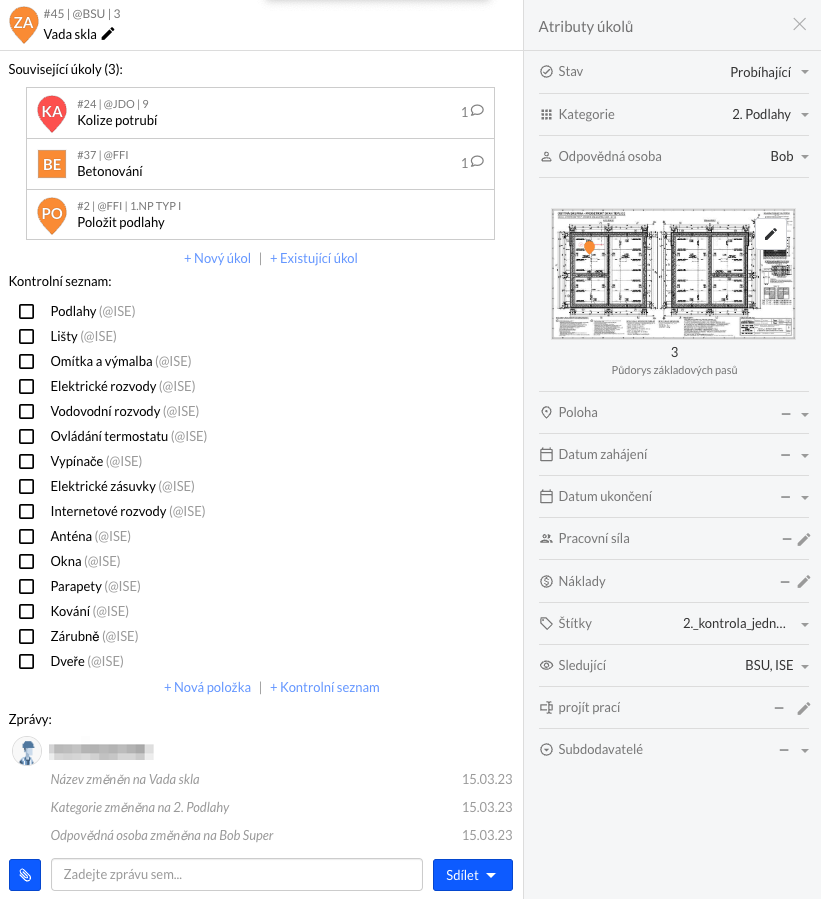821x899 pixels.
Task: Open related task Položit podlahy
Action: pyautogui.click(x=260, y=214)
